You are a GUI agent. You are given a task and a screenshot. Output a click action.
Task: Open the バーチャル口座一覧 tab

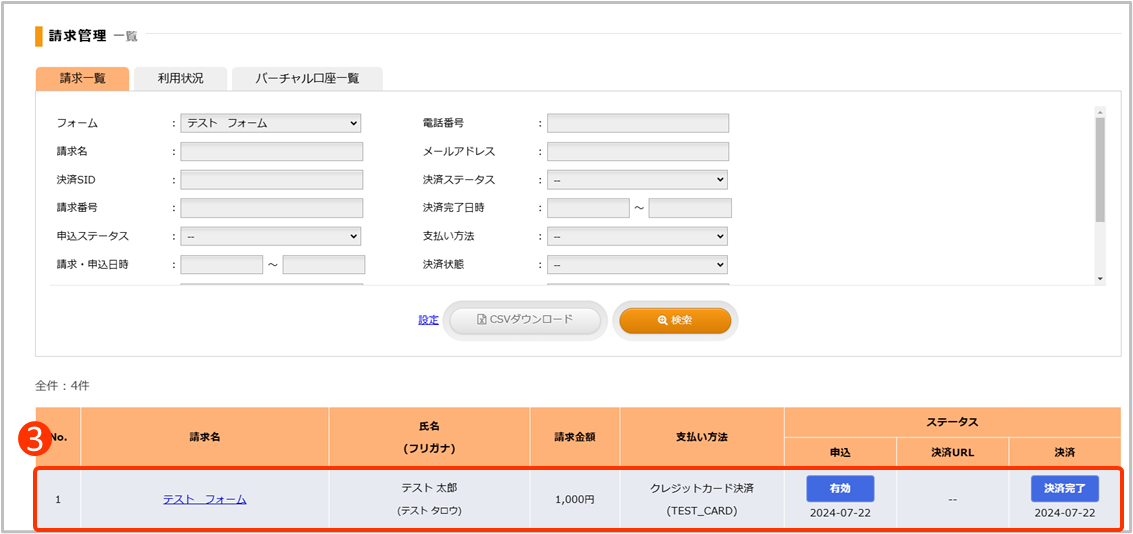coord(307,79)
